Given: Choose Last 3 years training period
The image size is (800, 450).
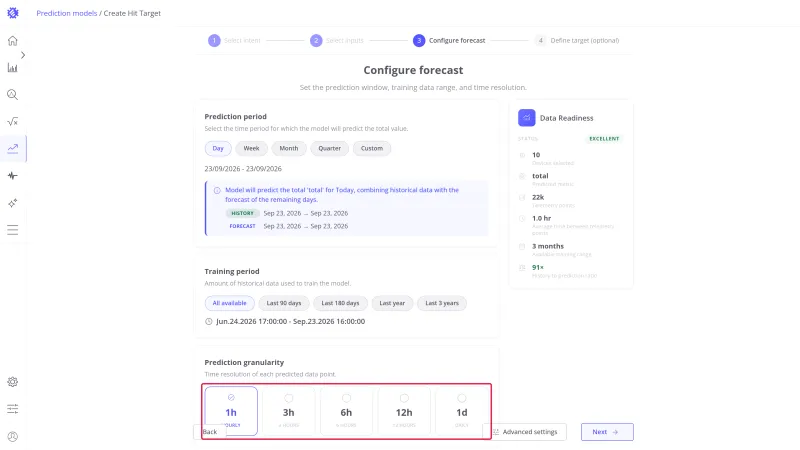Looking at the screenshot, I should 442,303.
